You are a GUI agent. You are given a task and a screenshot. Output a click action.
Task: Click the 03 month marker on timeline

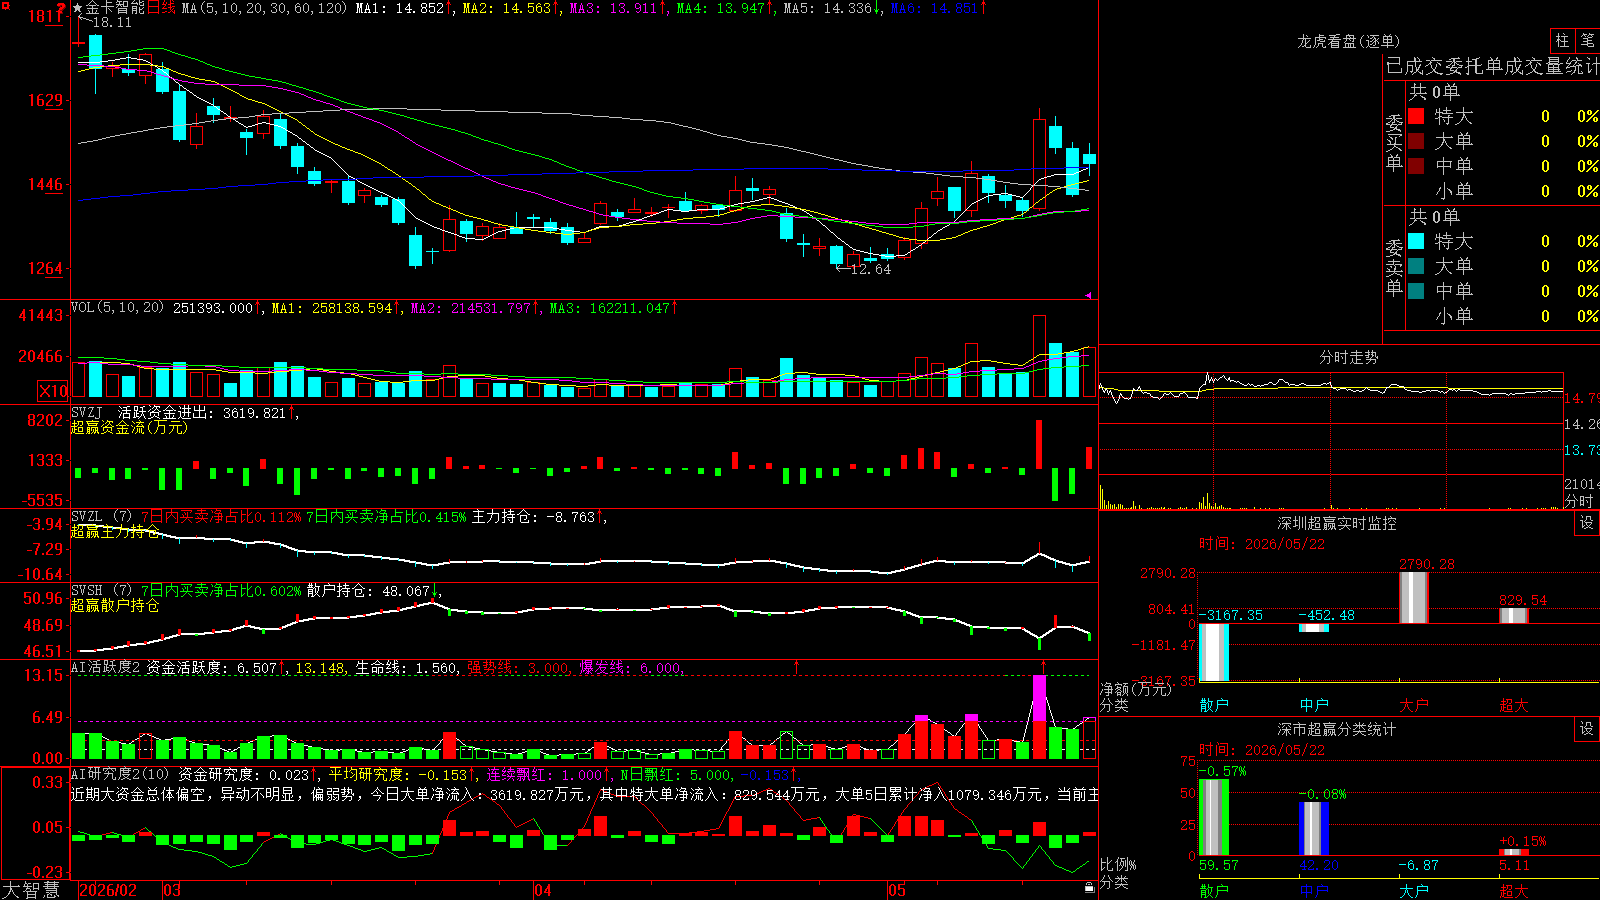click(172, 890)
